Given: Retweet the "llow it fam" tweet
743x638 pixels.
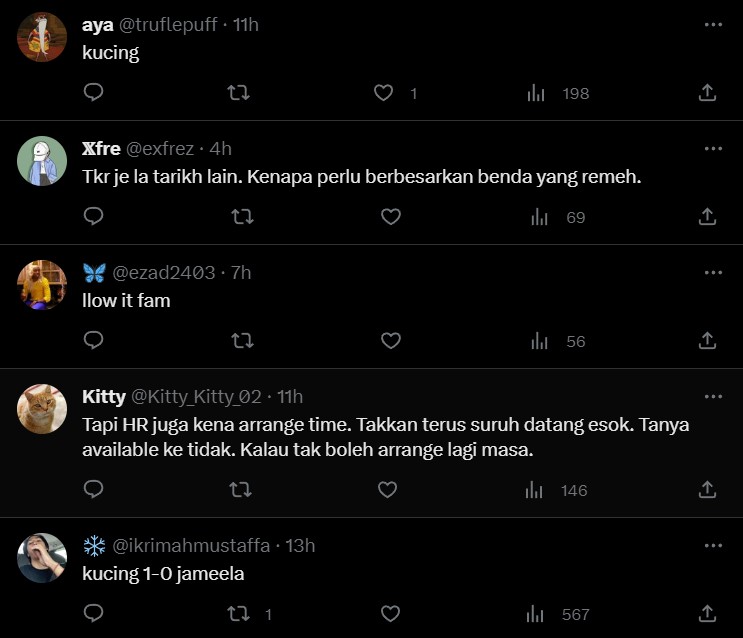Looking at the screenshot, I should click(x=241, y=341).
